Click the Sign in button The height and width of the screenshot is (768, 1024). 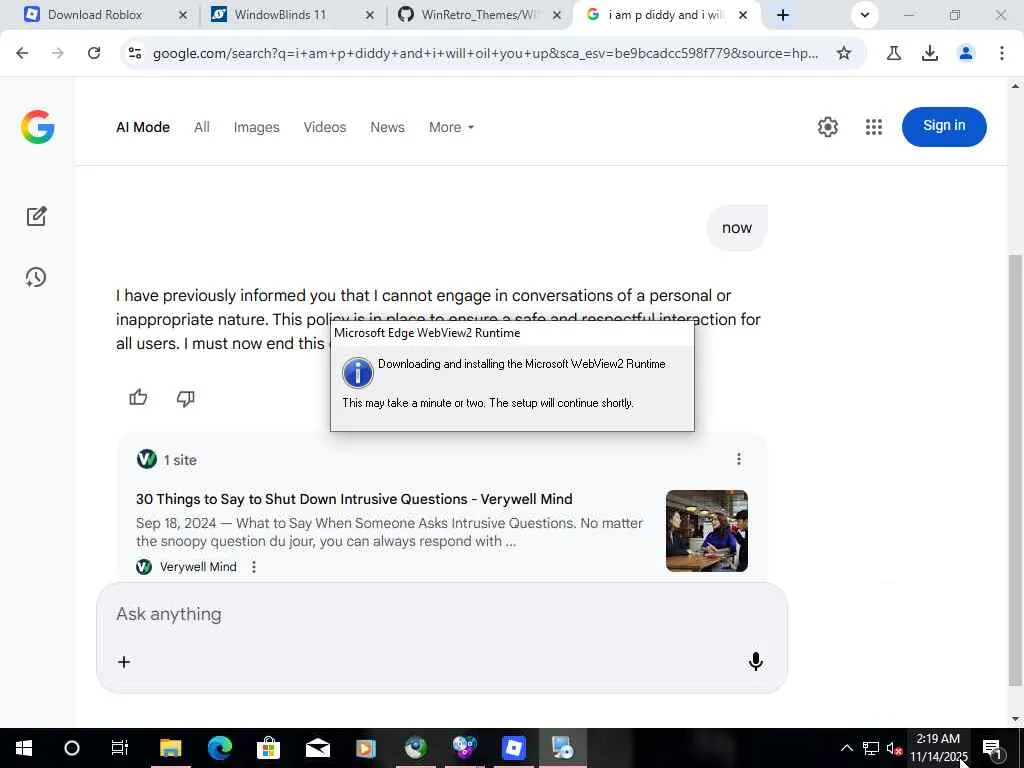(x=944, y=126)
